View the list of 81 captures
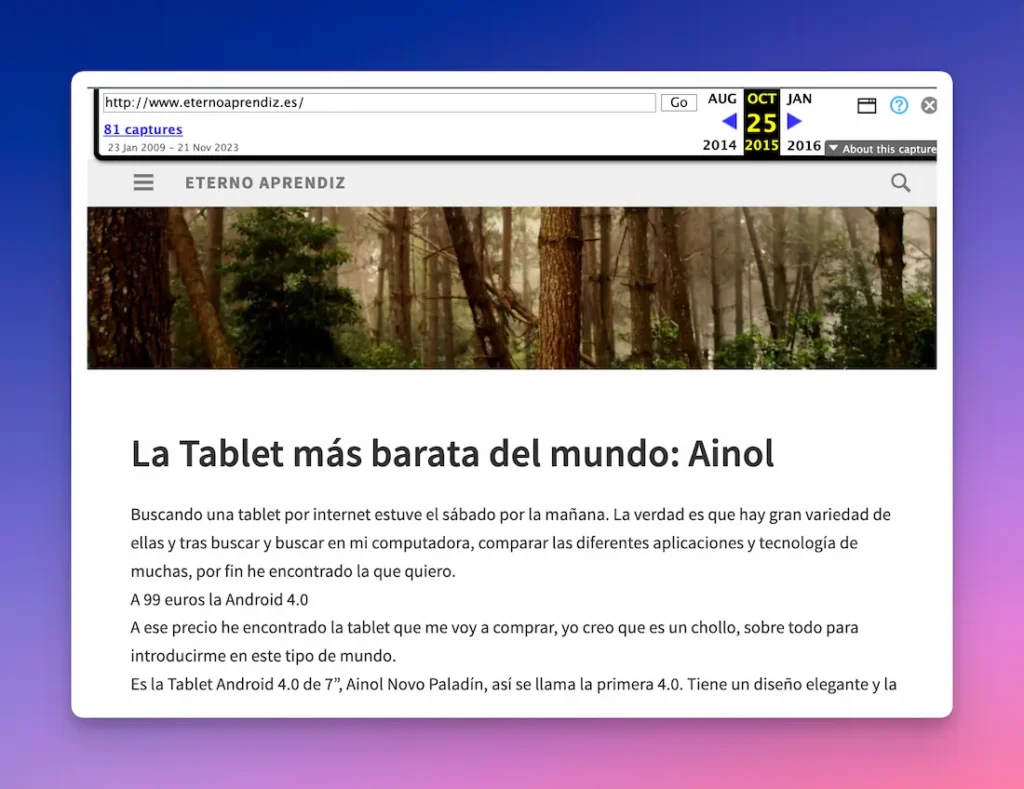Screen dimensions: 1024x789 [x=143, y=129]
